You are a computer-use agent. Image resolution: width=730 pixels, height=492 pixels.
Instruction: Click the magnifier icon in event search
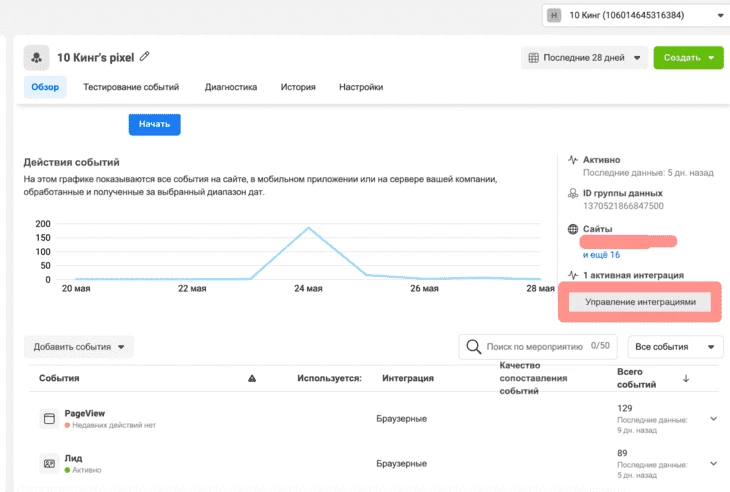click(473, 347)
